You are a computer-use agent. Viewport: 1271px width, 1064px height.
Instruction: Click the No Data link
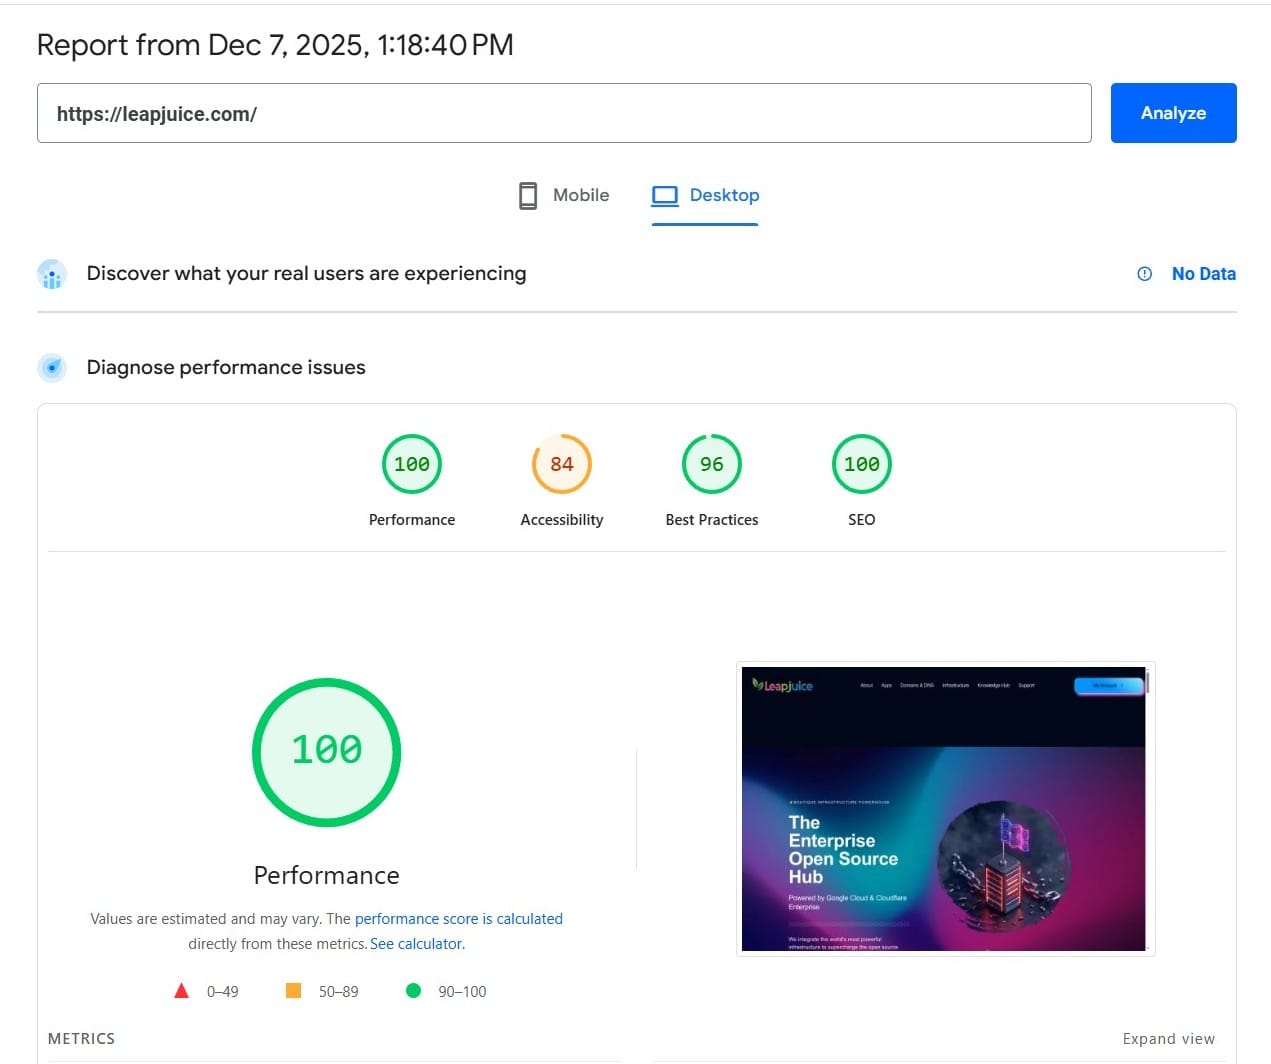[x=1203, y=273]
